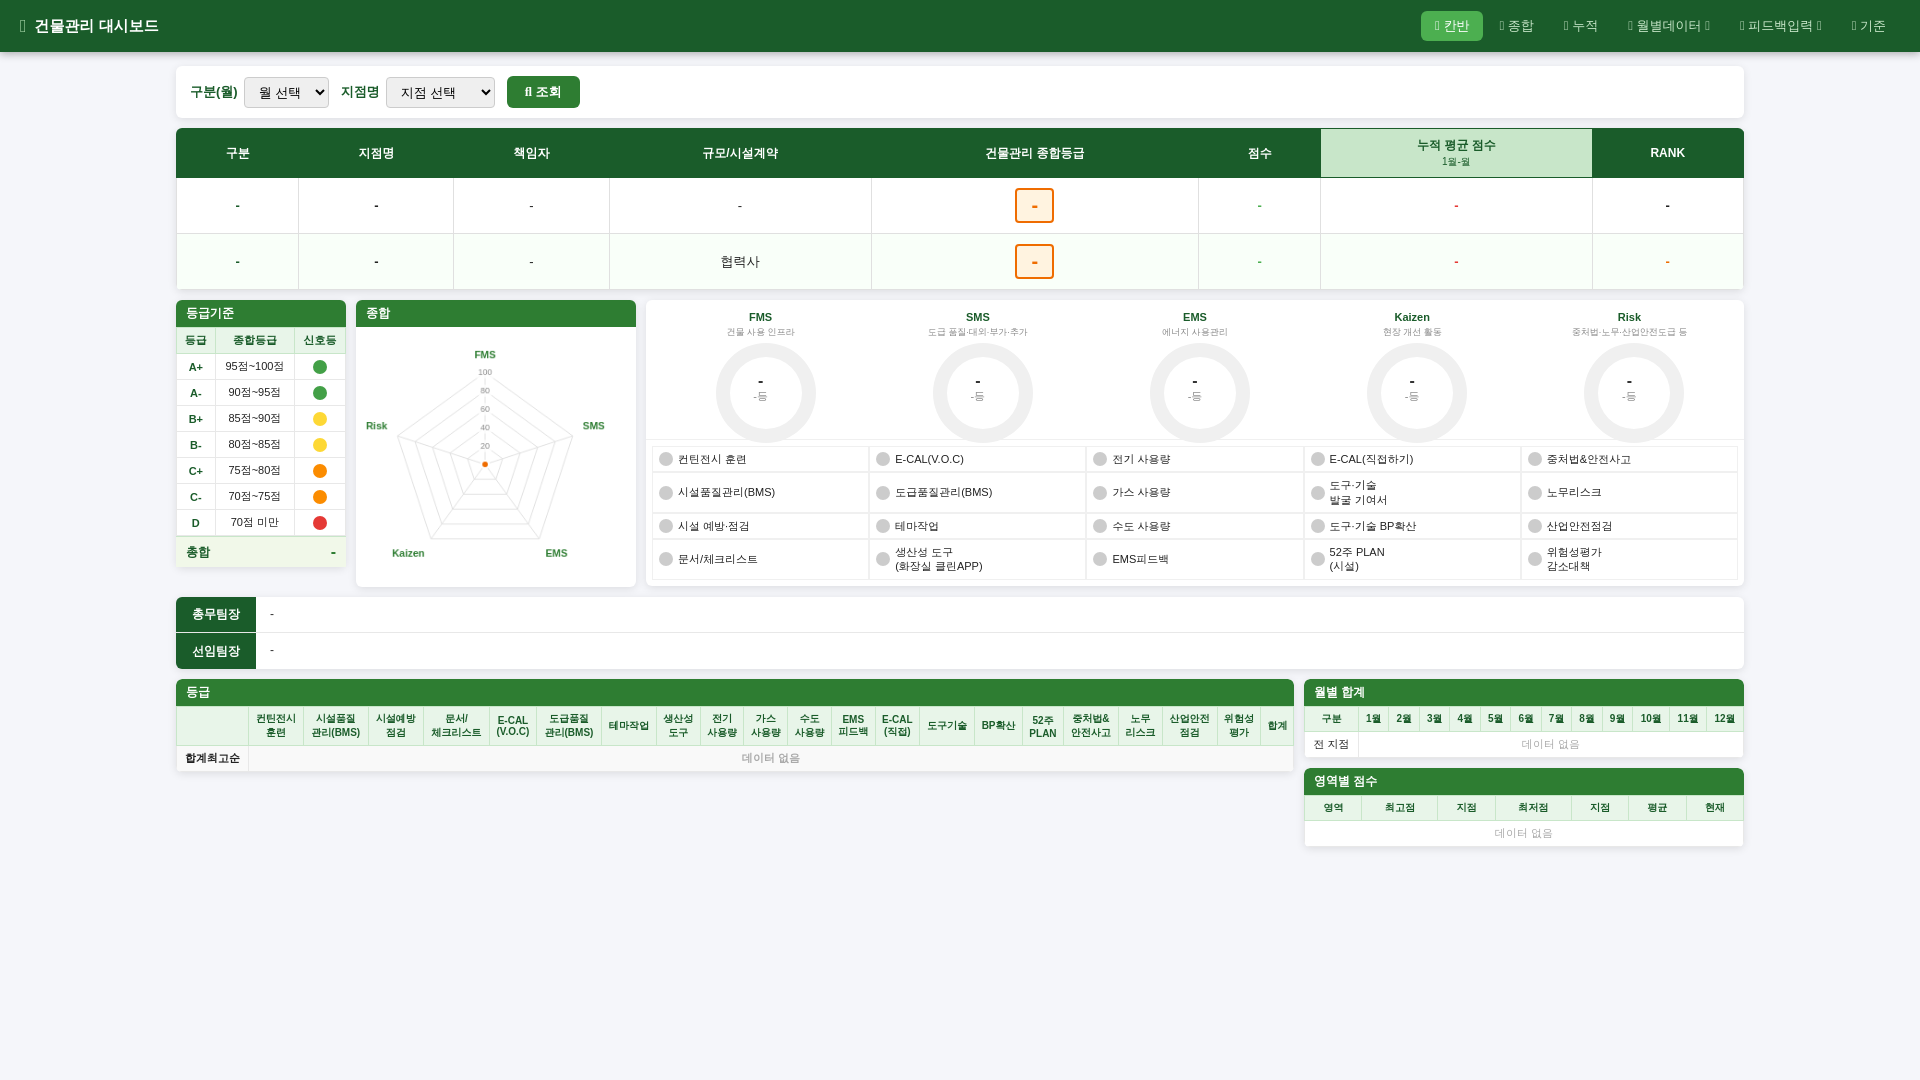Screen dimensions: 1920x1080
Task: Click the C- grade orange signal dot
Action: (320, 497)
